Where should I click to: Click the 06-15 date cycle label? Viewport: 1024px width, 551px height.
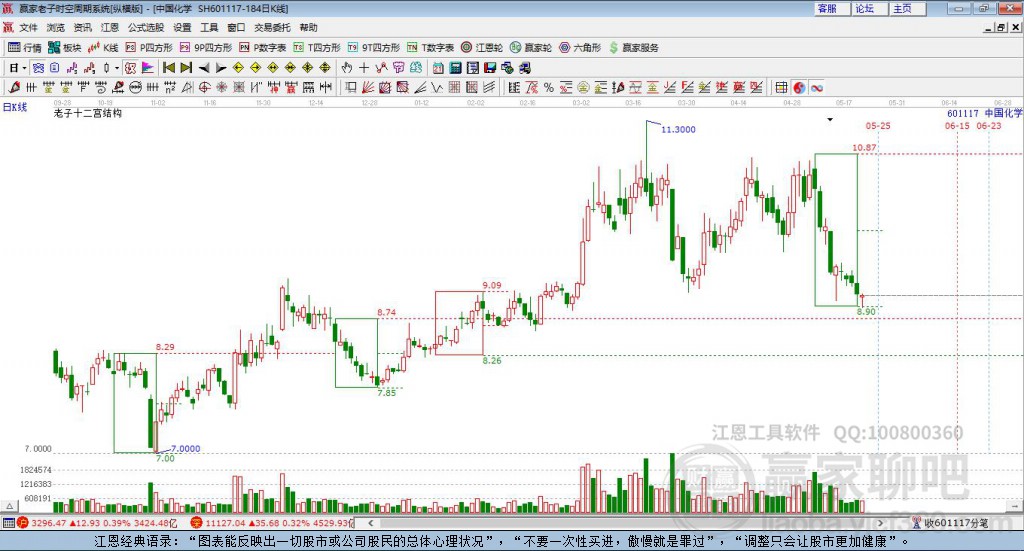click(x=957, y=125)
